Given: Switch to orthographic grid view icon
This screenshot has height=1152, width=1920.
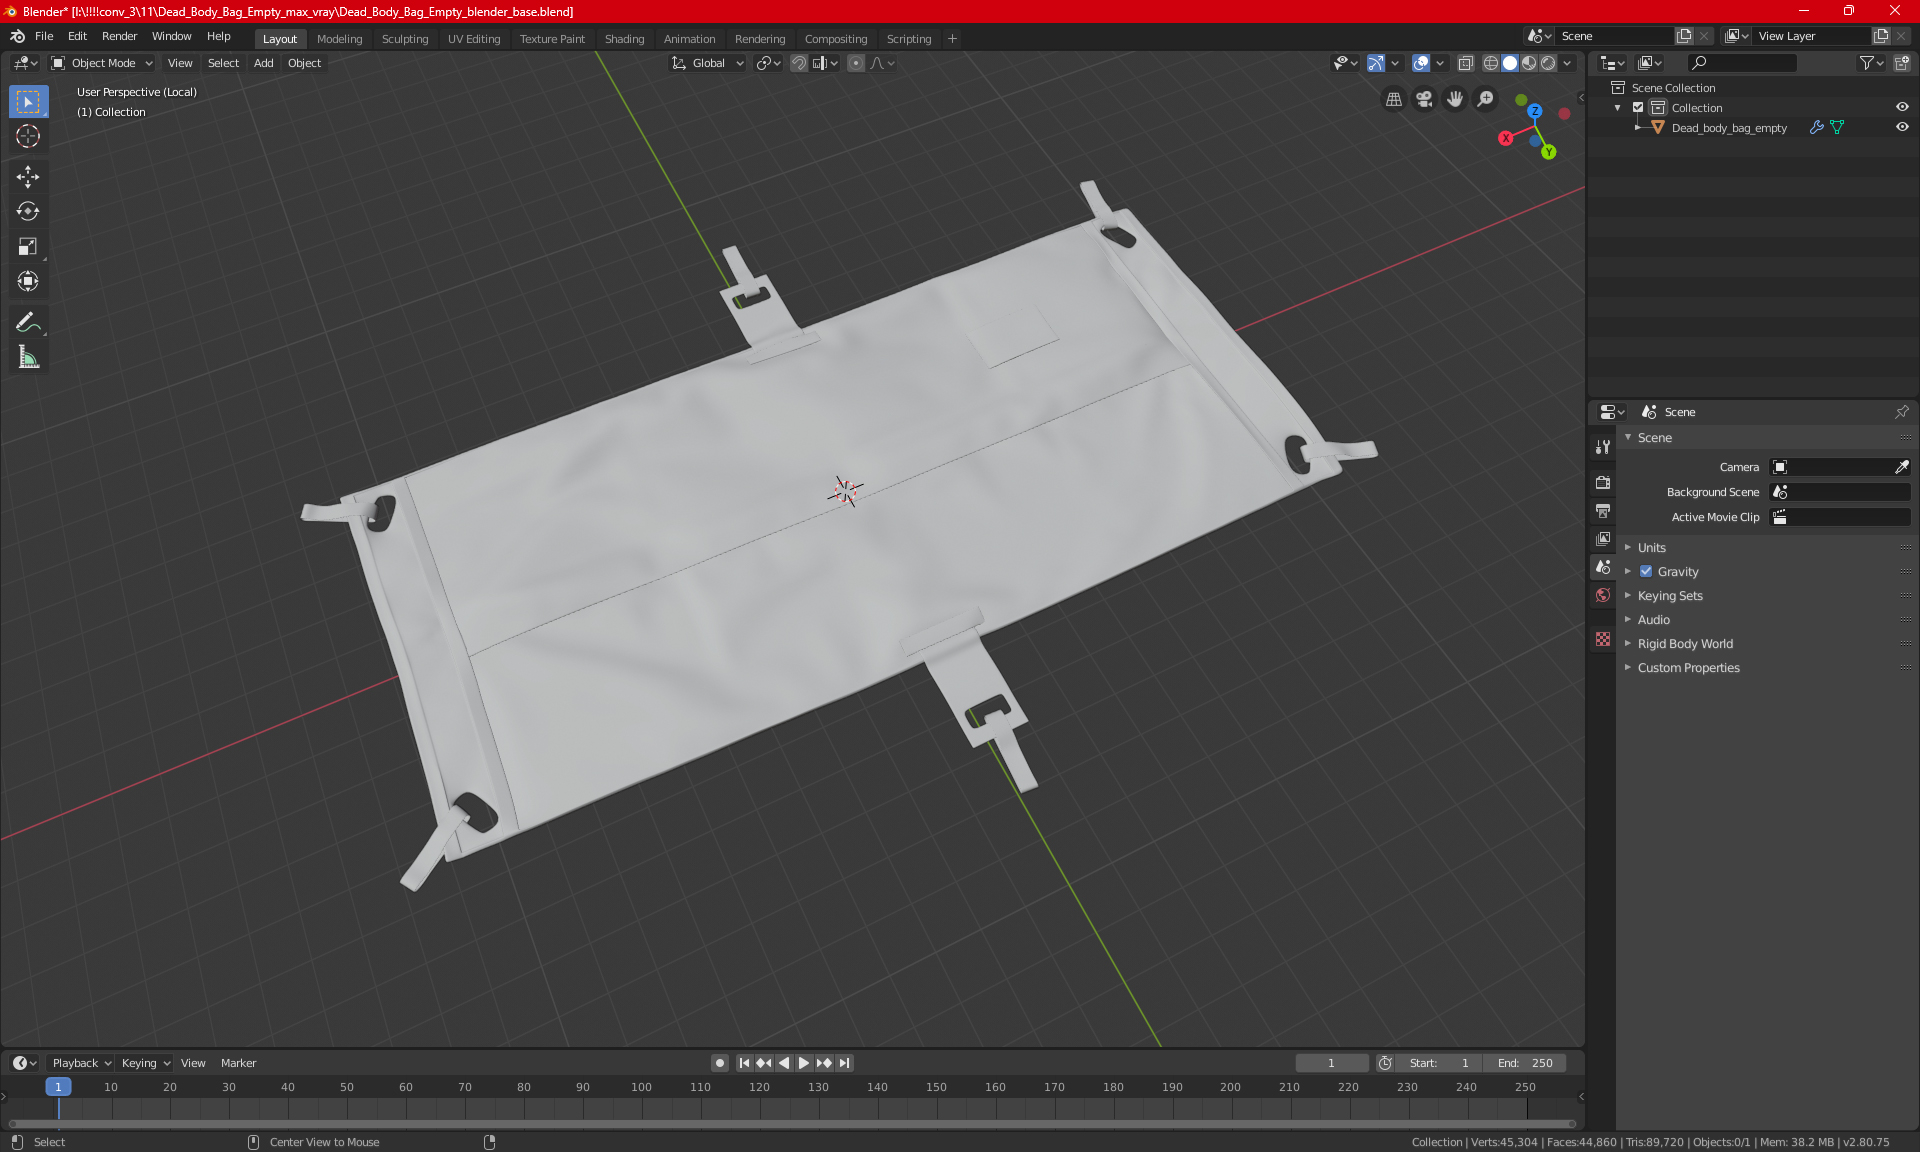Looking at the screenshot, I should point(1393,99).
